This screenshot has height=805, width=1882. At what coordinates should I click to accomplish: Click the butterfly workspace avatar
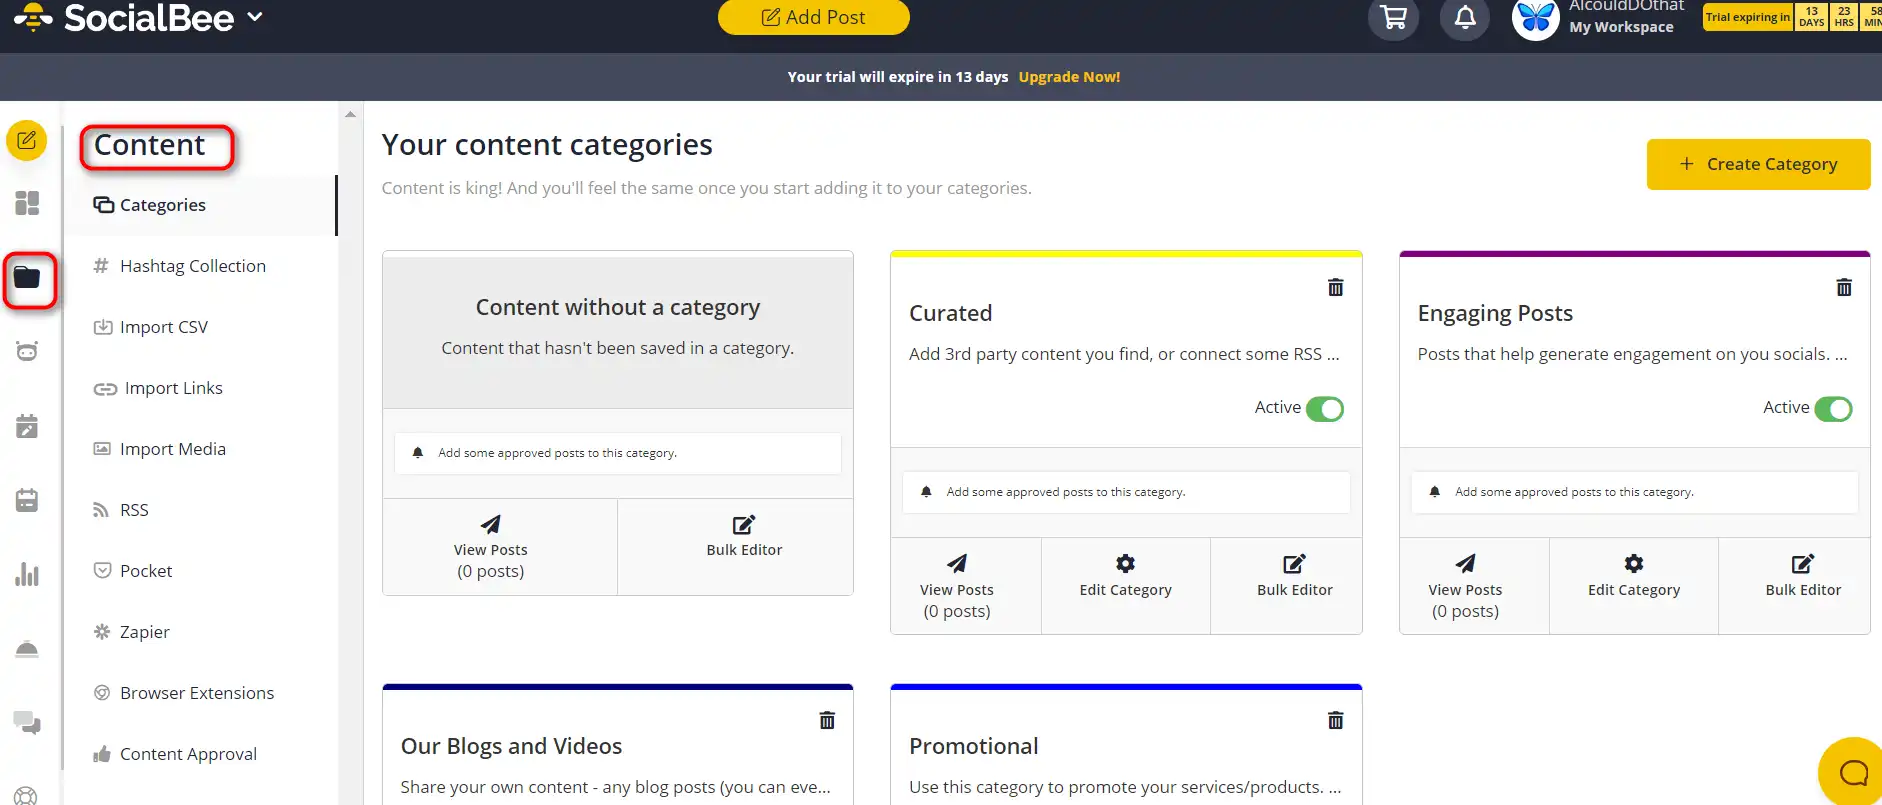pyautogui.click(x=1535, y=17)
